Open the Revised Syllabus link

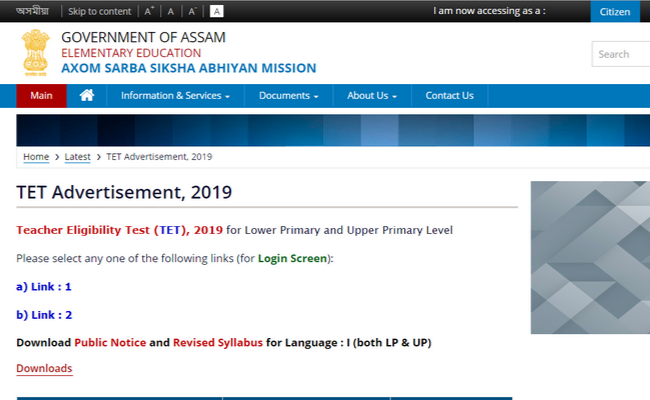pyautogui.click(x=217, y=343)
